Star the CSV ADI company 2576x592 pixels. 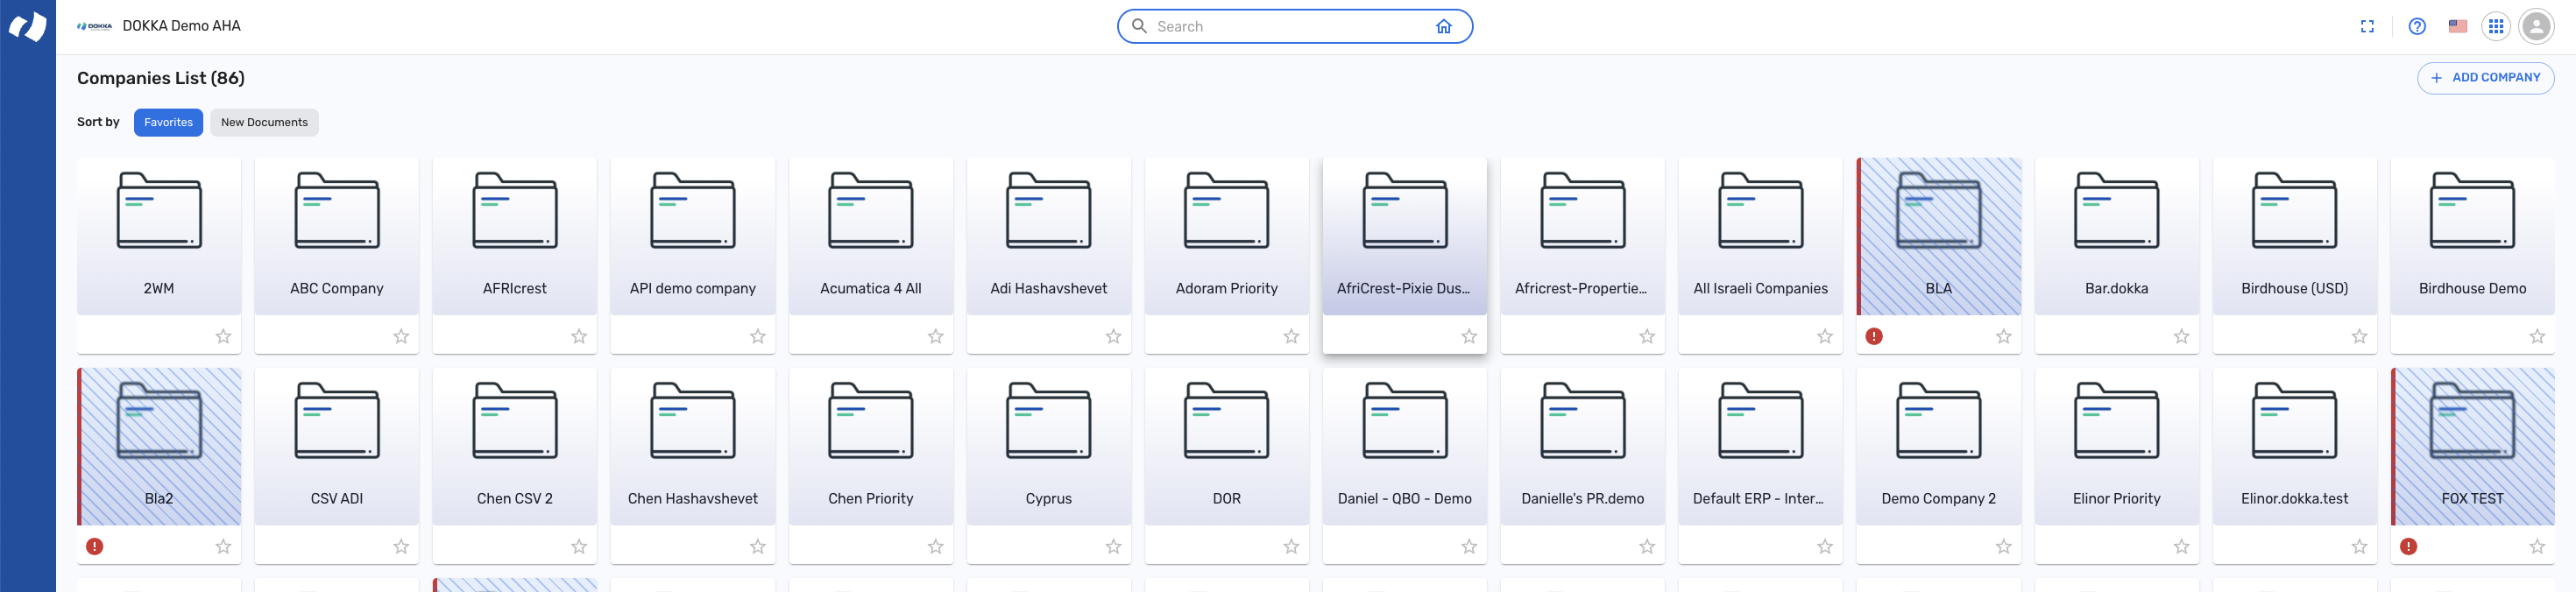pos(401,546)
